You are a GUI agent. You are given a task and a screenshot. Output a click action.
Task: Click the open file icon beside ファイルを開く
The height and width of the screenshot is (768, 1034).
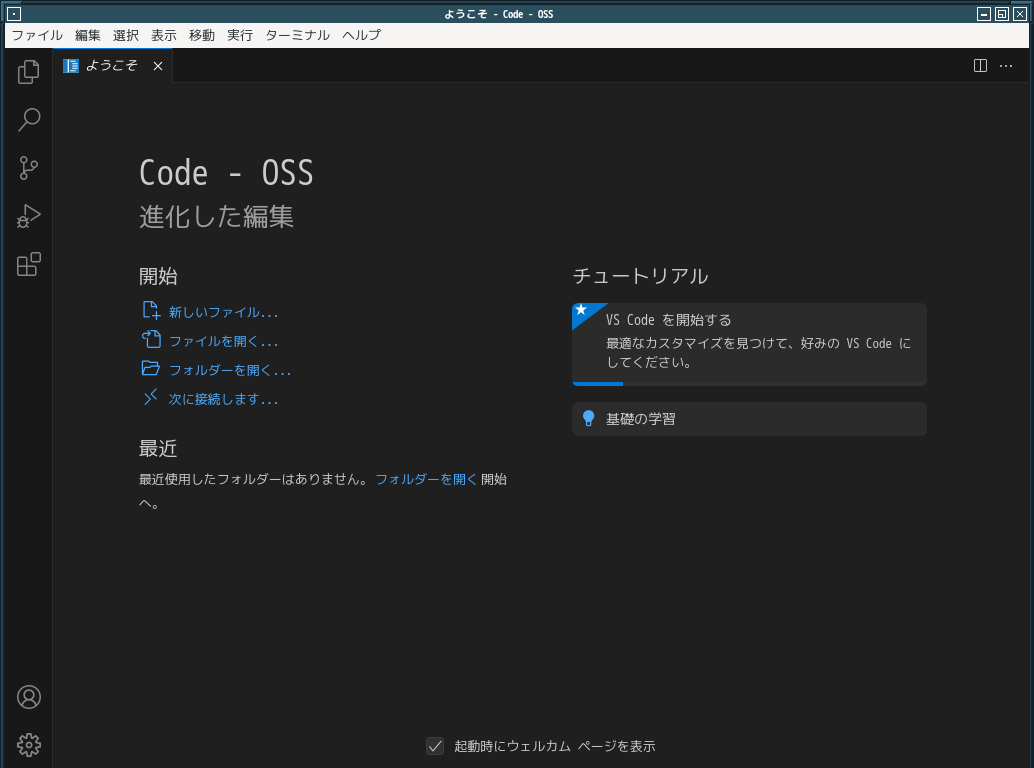tap(151, 339)
